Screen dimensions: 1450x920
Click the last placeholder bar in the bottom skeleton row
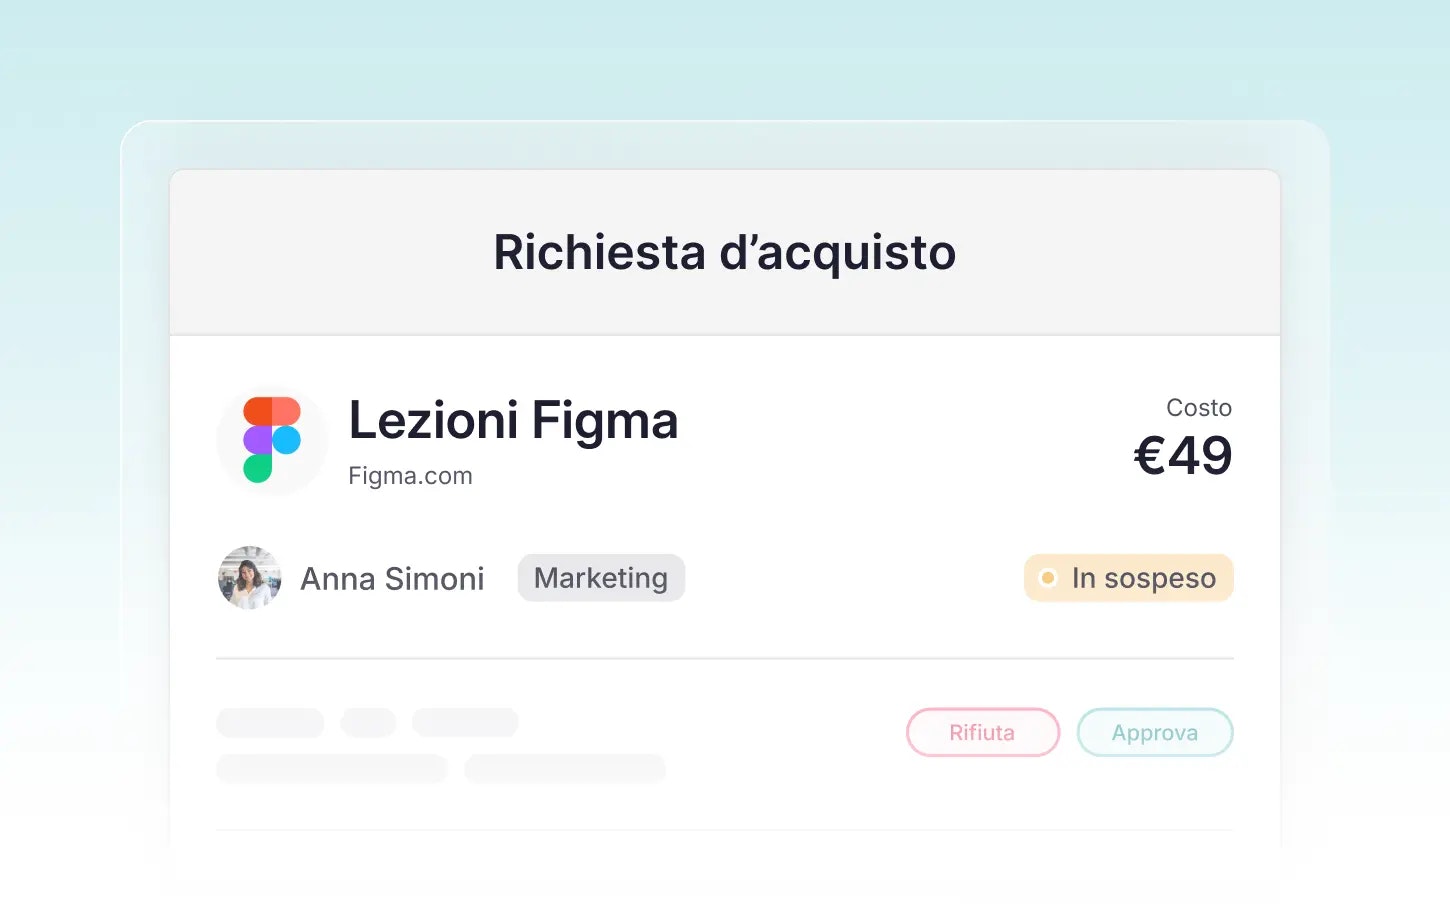tap(565, 768)
